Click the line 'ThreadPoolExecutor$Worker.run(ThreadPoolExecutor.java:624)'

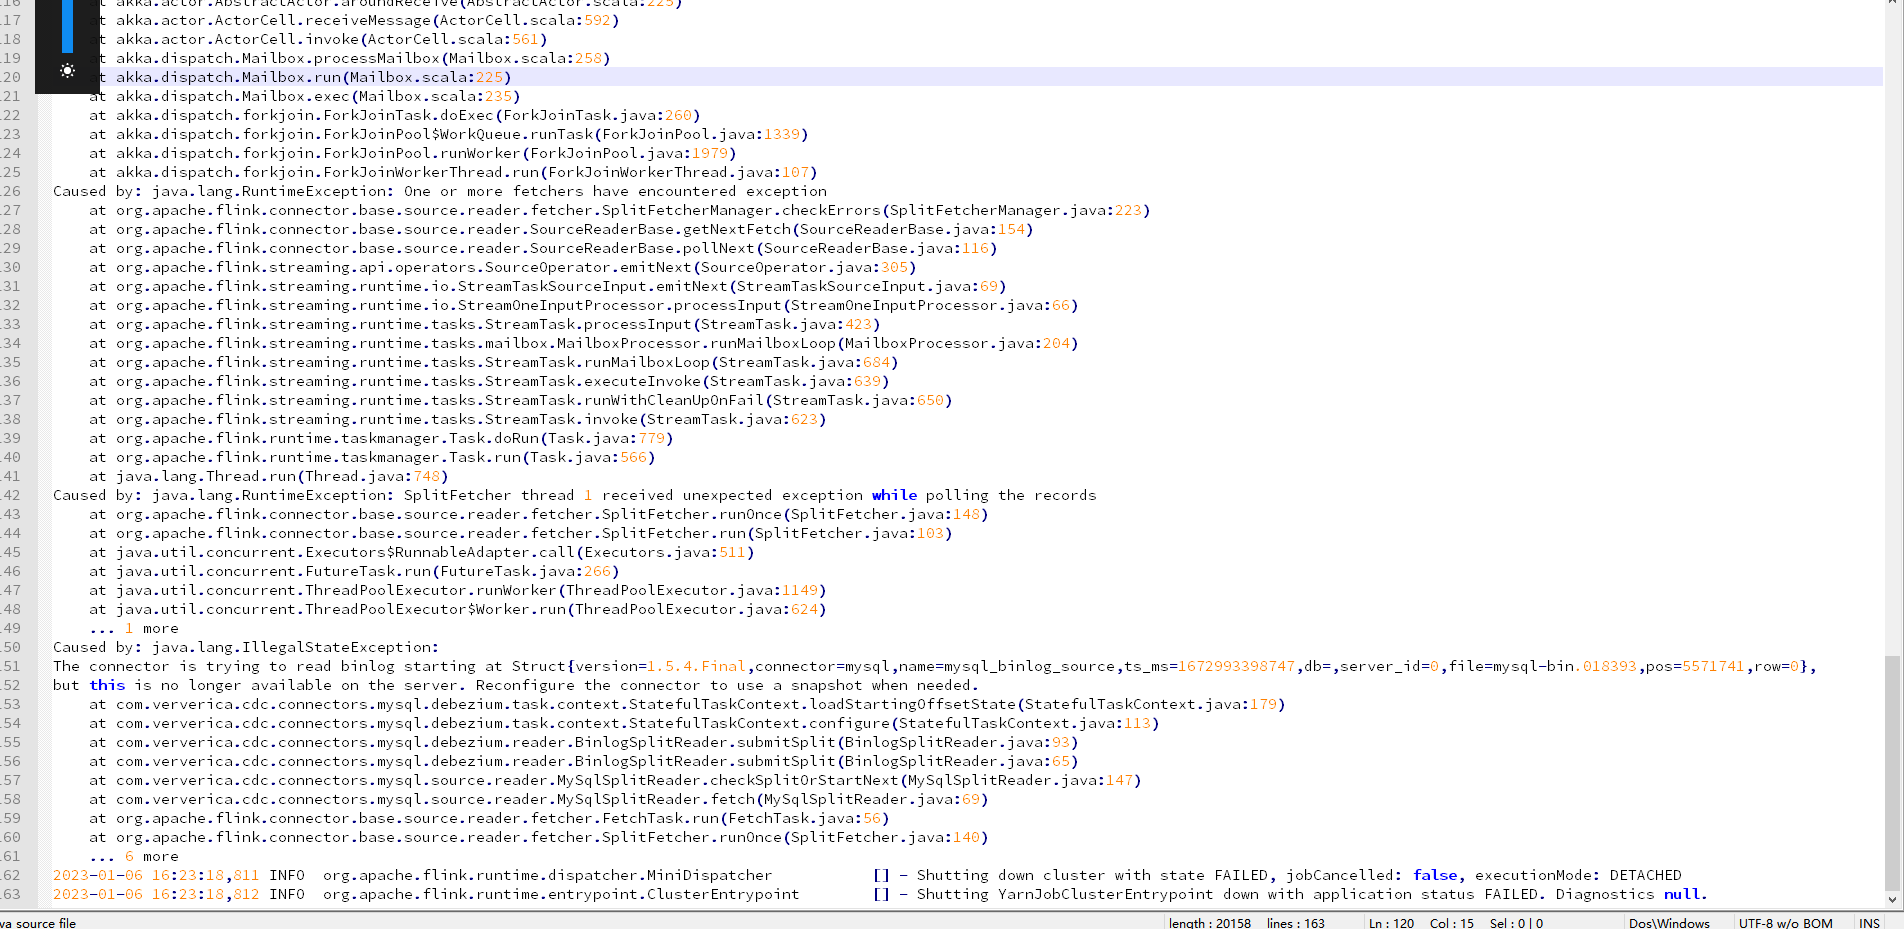457,609
